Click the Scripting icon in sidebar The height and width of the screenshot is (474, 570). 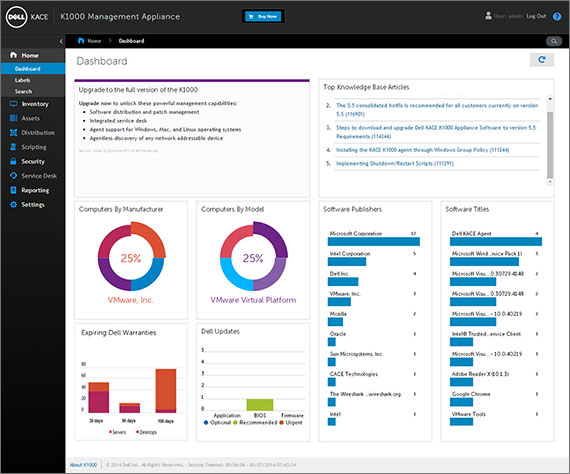[x=13, y=147]
